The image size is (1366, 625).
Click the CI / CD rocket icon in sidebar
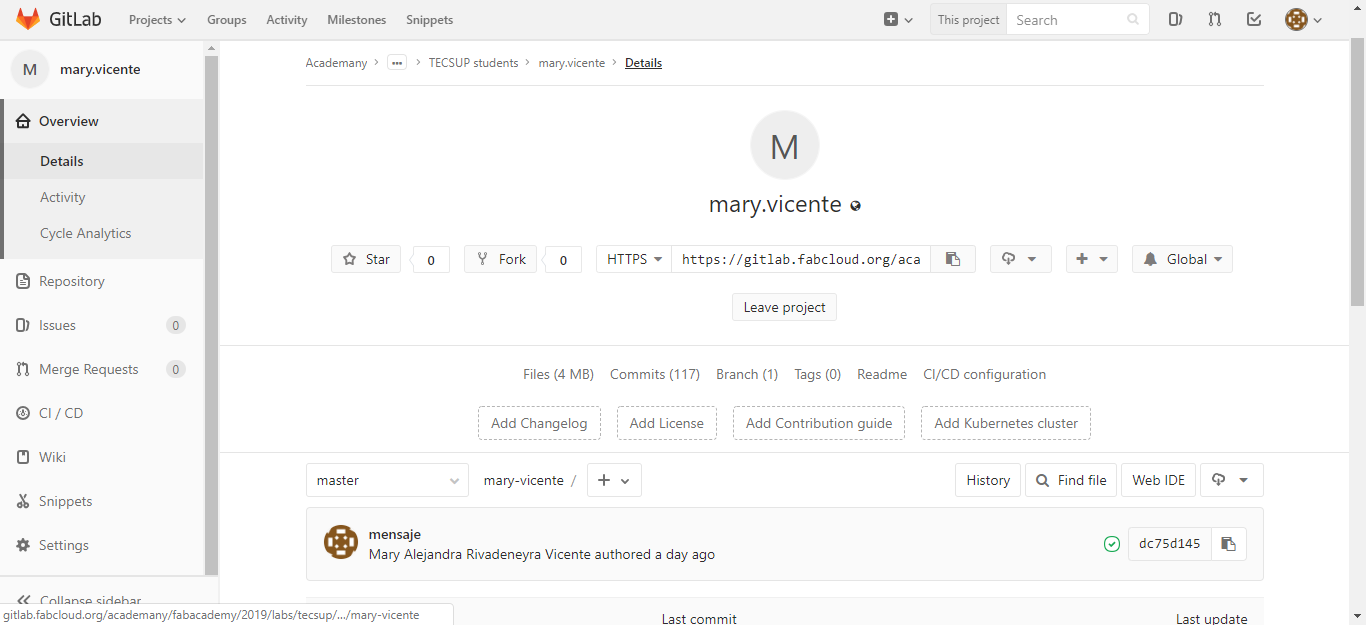23,413
